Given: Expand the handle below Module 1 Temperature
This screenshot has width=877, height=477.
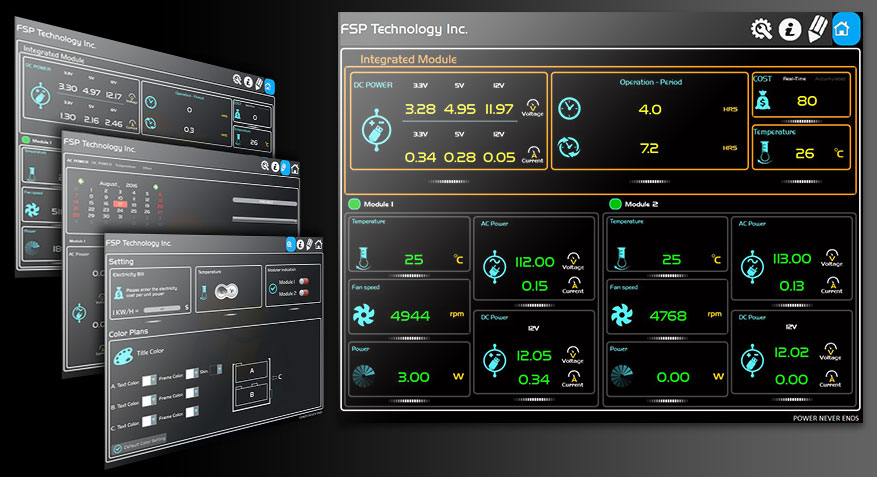Looking at the screenshot, I should [x=409, y=276].
